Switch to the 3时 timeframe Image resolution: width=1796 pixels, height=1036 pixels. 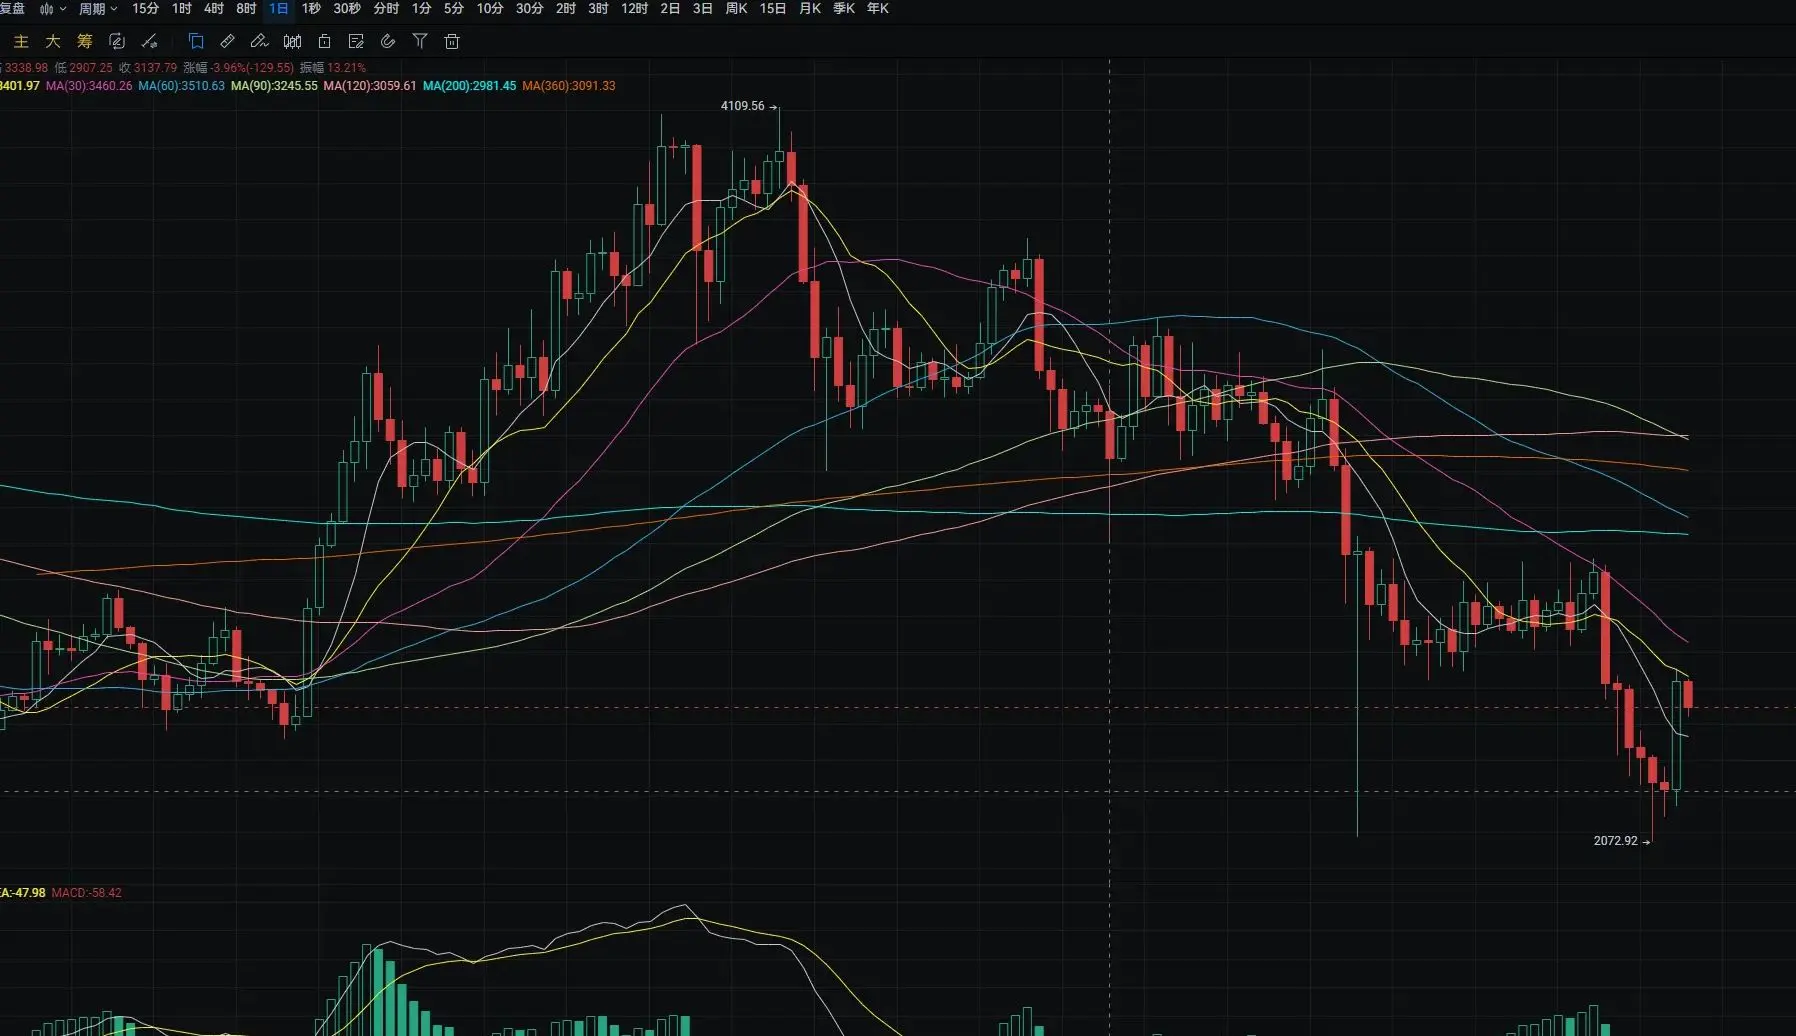598,9
